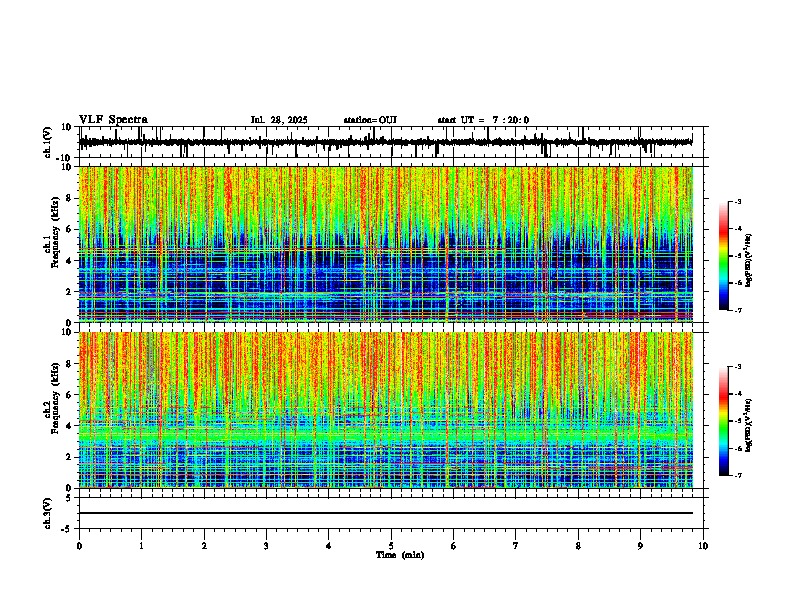Viewport: 792px width, 612px height.
Task: Click the time axis tick label "1"
Action: (141, 546)
